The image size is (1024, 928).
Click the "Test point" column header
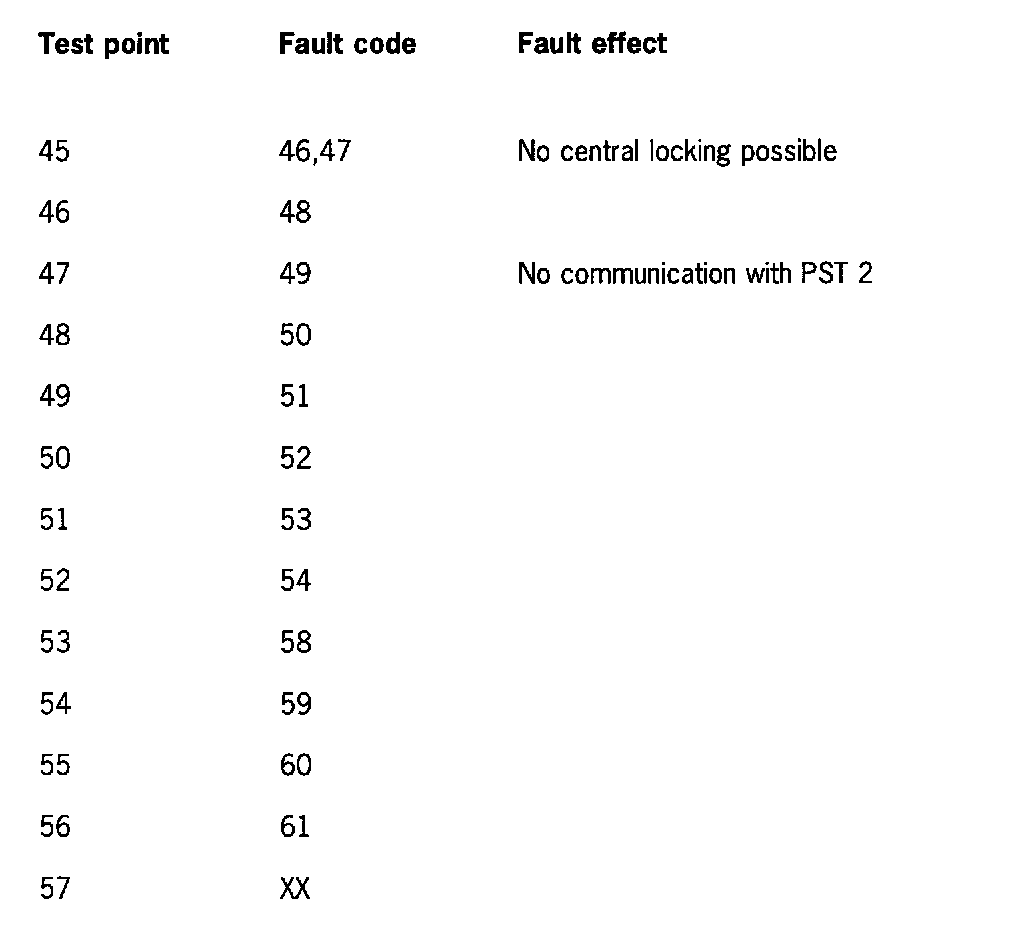coord(104,45)
